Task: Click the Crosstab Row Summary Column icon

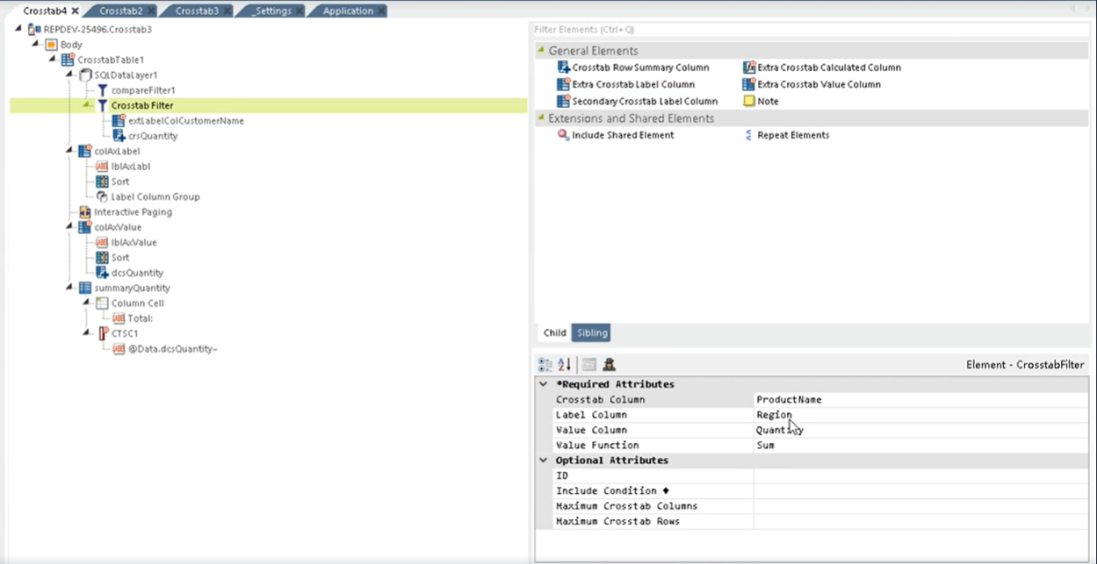Action: pyautogui.click(x=564, y=67)
